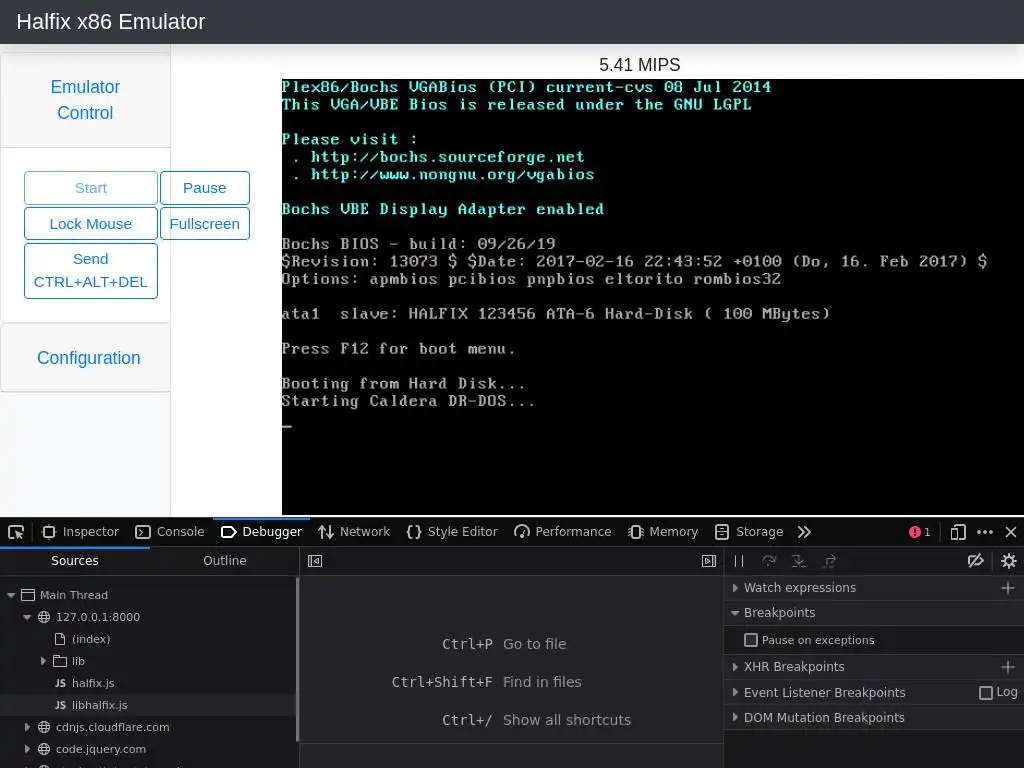Collapse the Main Thread tree node
The image size is (1024, 768).
click(x=11, y=596)
